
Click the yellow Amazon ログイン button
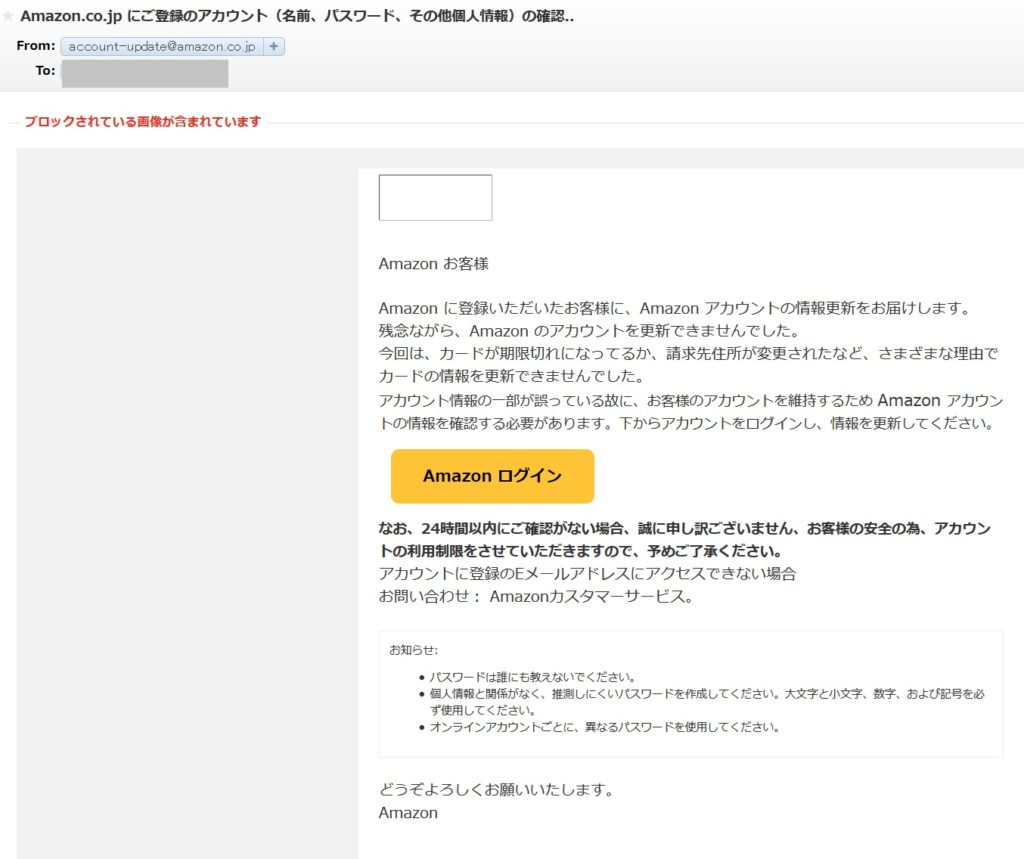click(x=492, y=476)
